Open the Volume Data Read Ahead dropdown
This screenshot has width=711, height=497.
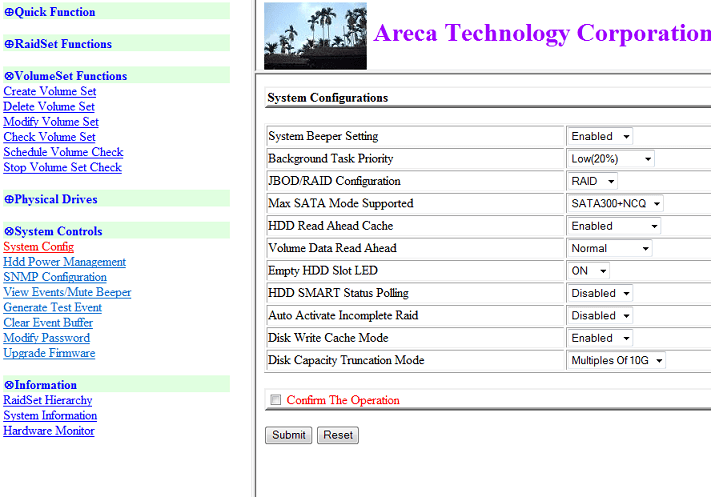(609, 248)
